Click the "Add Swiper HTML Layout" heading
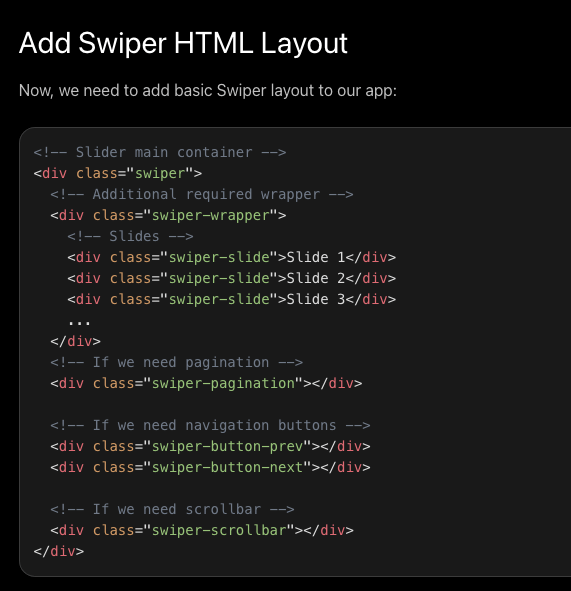This screenshot has width=571, height=591. (x=183, y=43)
